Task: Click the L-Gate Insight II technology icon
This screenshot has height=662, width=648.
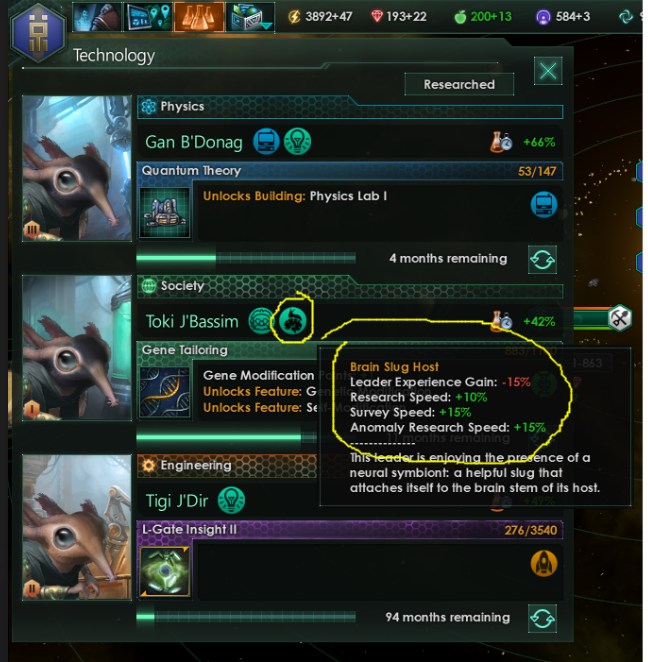Action: point(165,571)
